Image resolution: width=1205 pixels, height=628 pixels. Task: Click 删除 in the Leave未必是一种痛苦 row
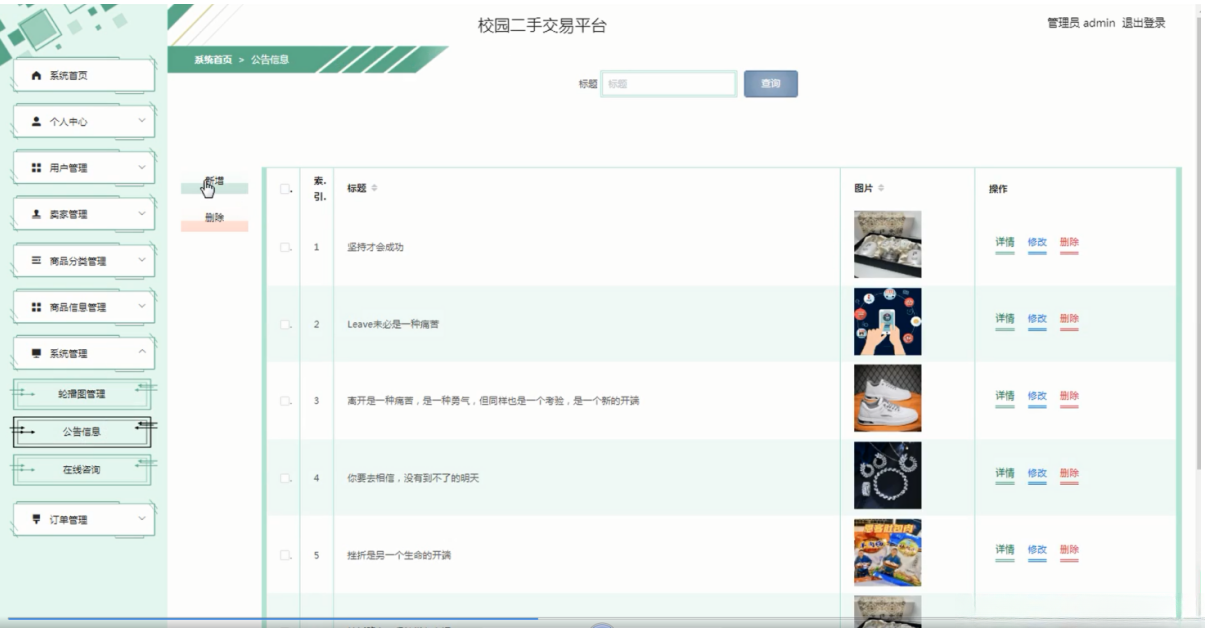click(1069, 319)
